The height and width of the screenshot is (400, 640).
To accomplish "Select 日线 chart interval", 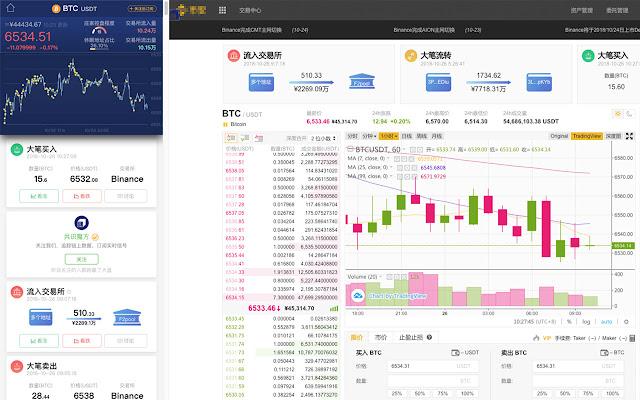I will click(407, 136).
